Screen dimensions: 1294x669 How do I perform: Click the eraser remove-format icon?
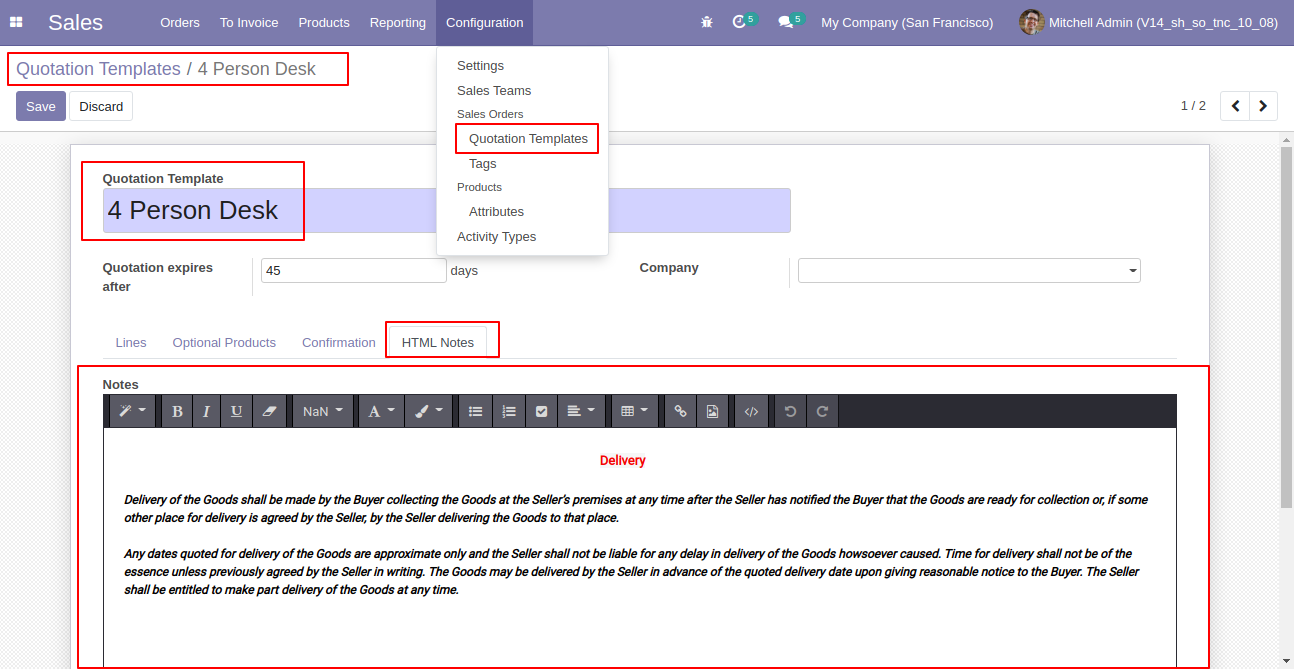[268, 411]
